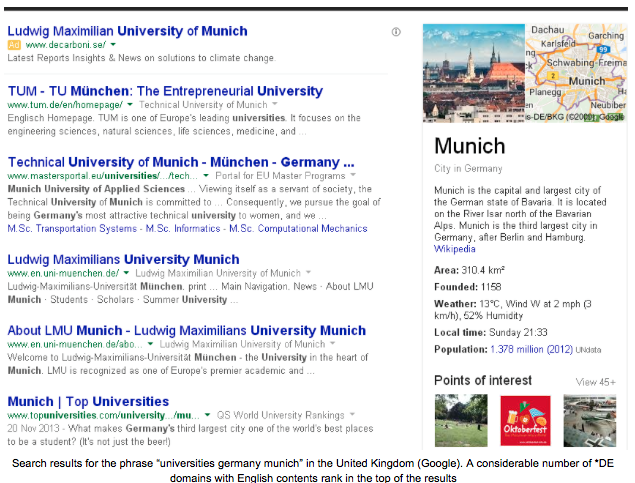
Task: Click 'Local time: Sunday 21:33' line
Action: [x=490, y=333]
